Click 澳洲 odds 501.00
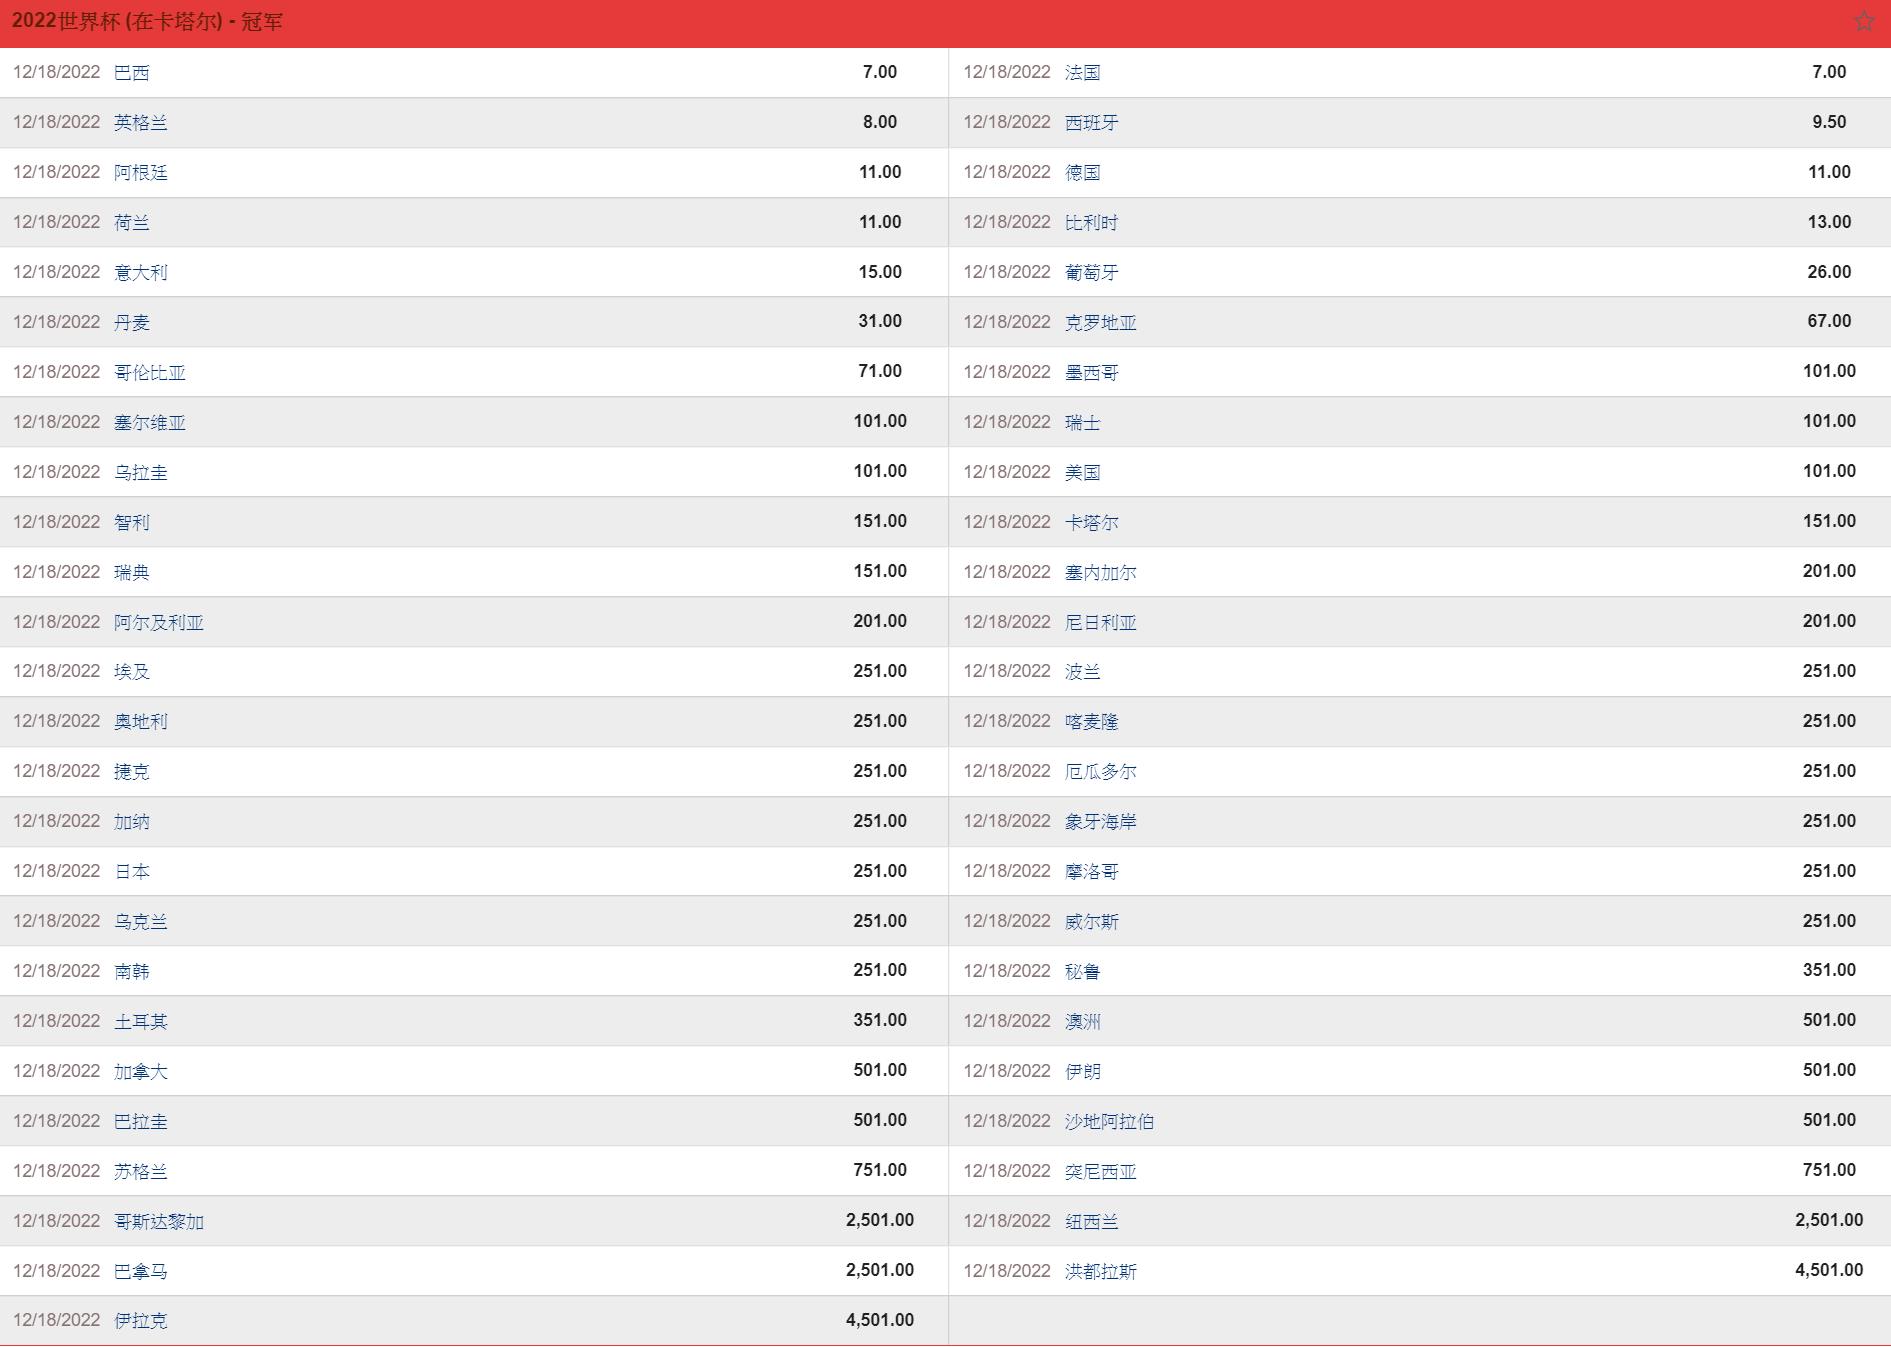 click(1829, 1020)
